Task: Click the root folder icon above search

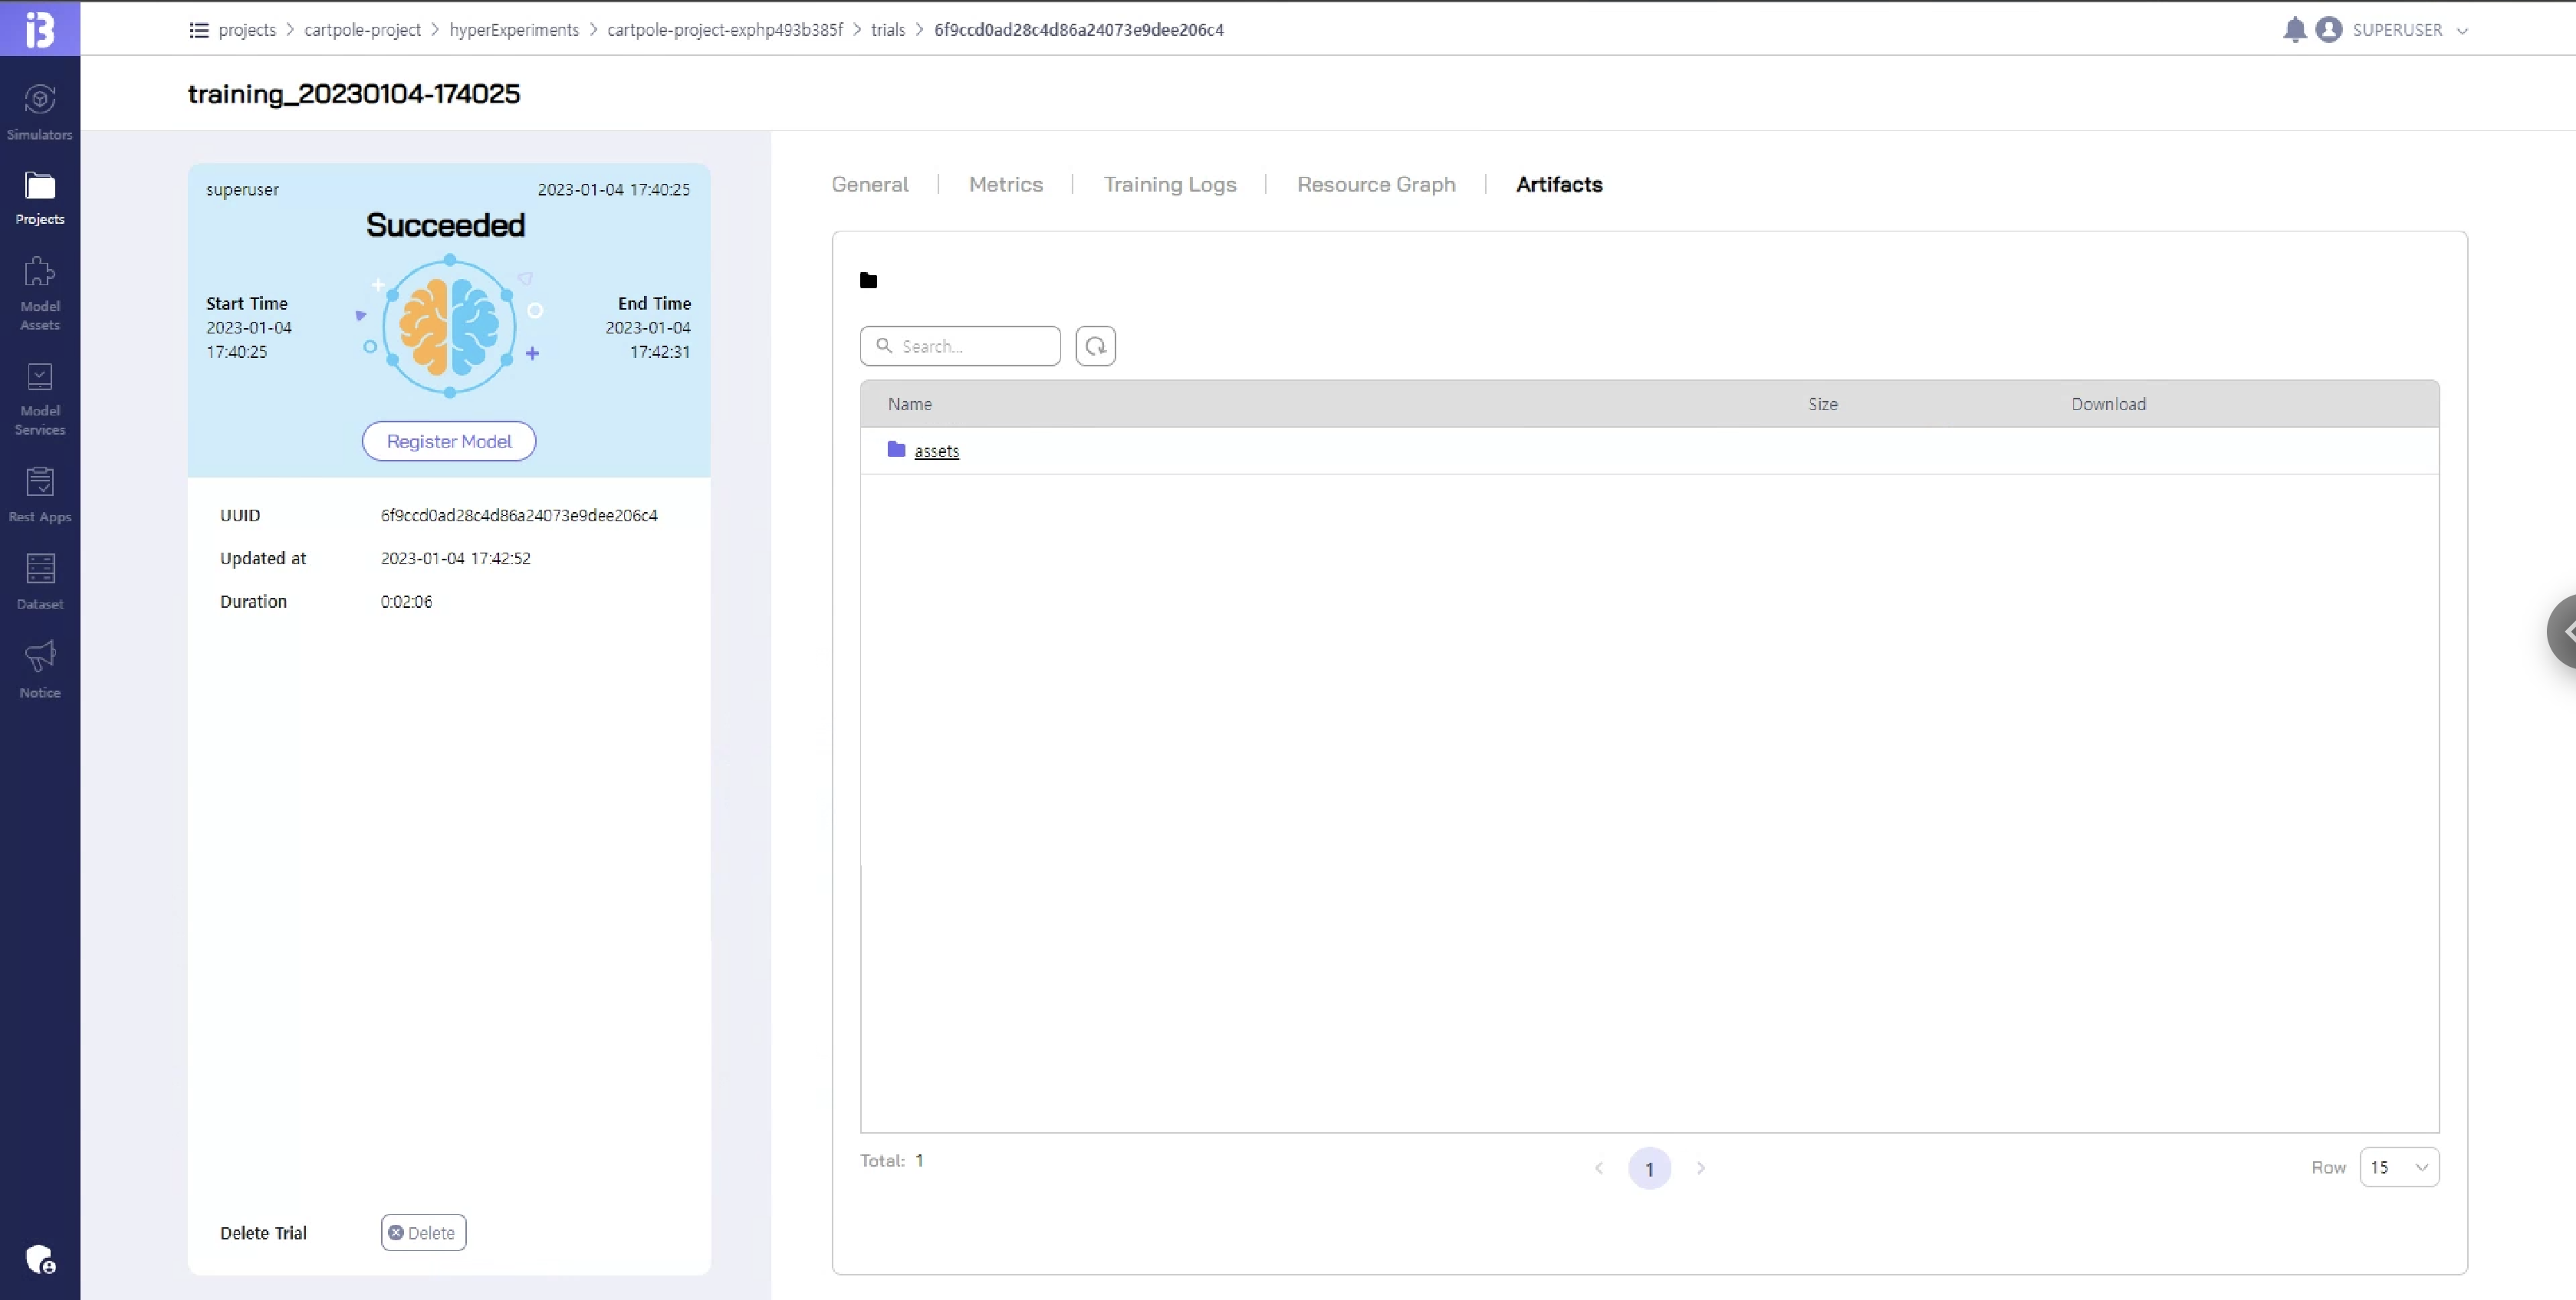Action: [x=868, y=281]
